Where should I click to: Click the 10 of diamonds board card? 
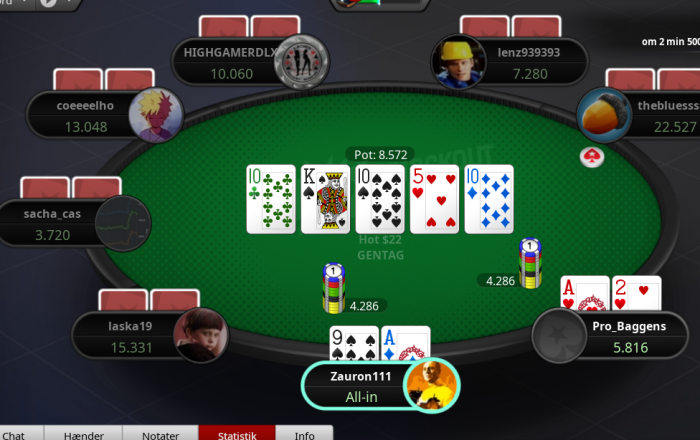tap(489, 199)
